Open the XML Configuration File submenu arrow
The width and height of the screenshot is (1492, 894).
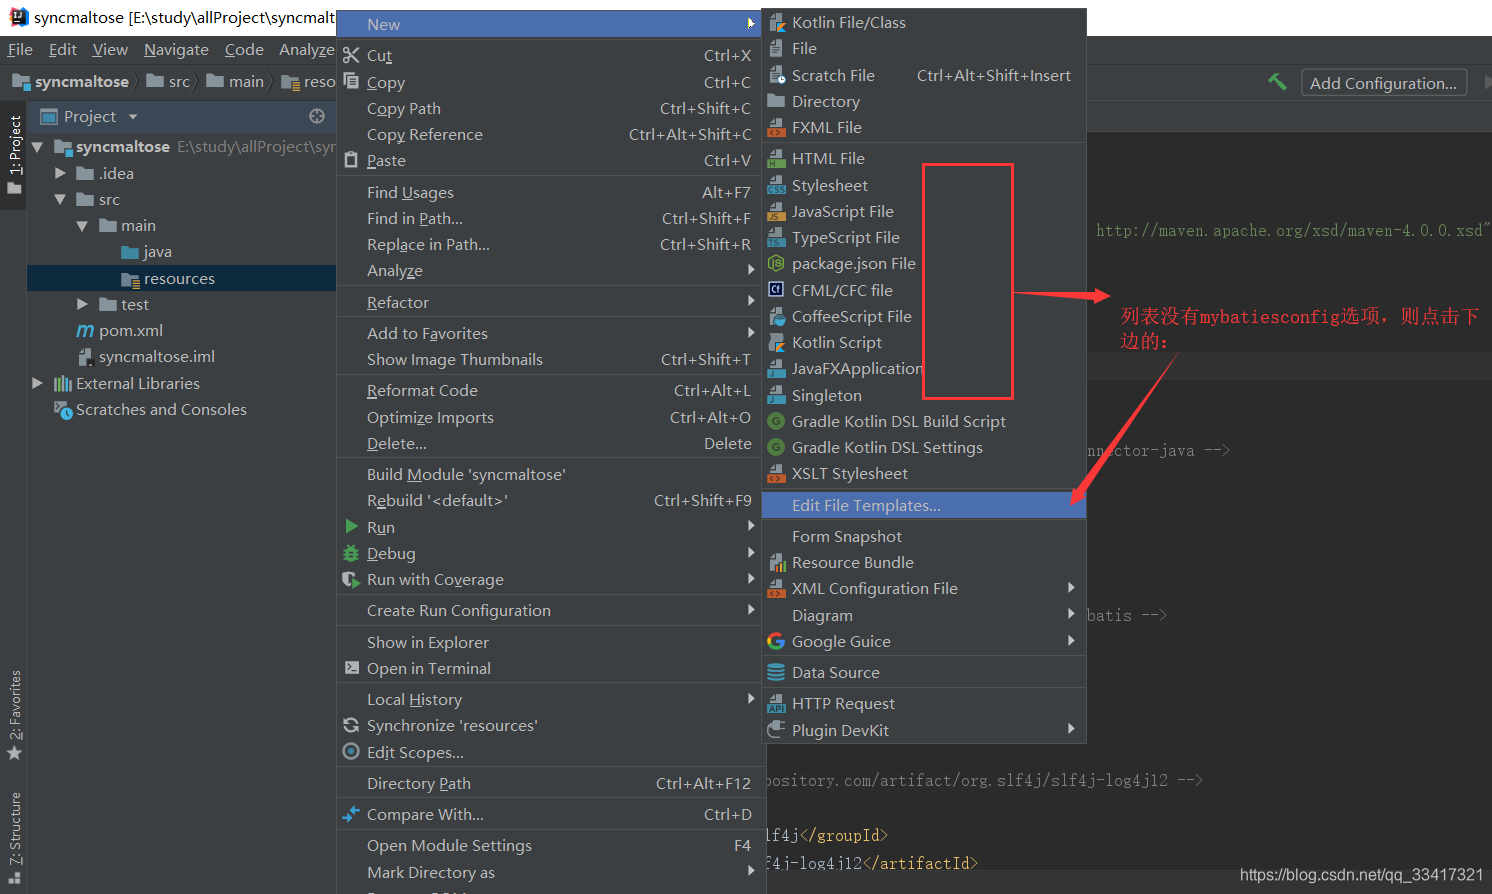pyautogui.click(x=1071, y=588)
